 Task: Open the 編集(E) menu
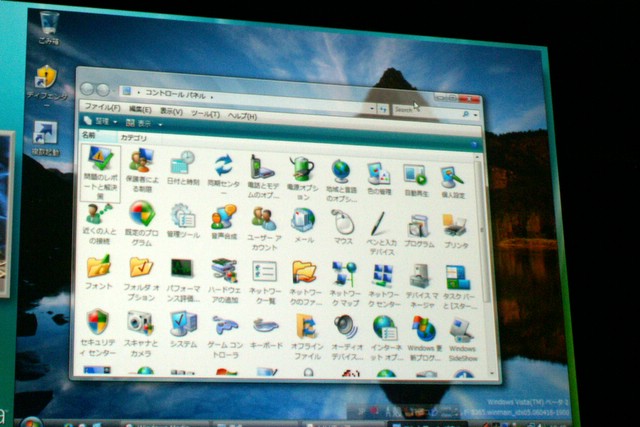coord(140,110)
